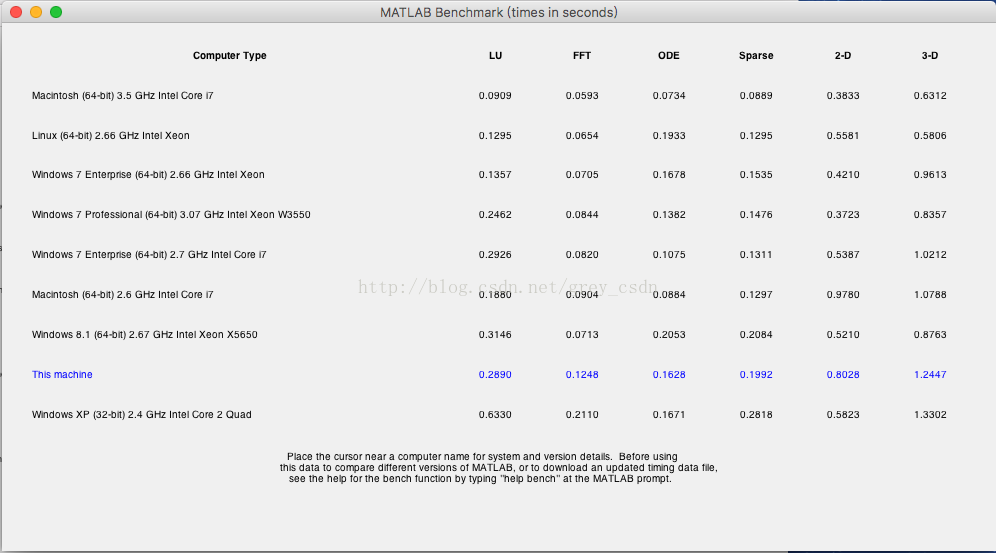
Task: Click LU value 0.1357
Action: tap(495, 175)
